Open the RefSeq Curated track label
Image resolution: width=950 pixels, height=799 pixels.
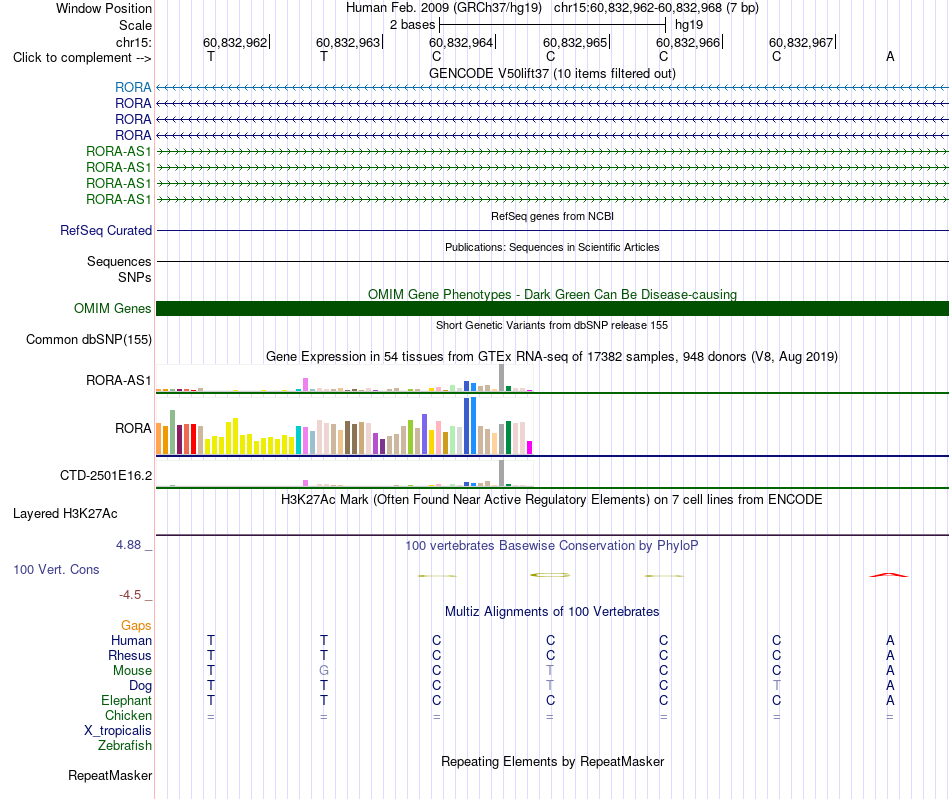106,230
